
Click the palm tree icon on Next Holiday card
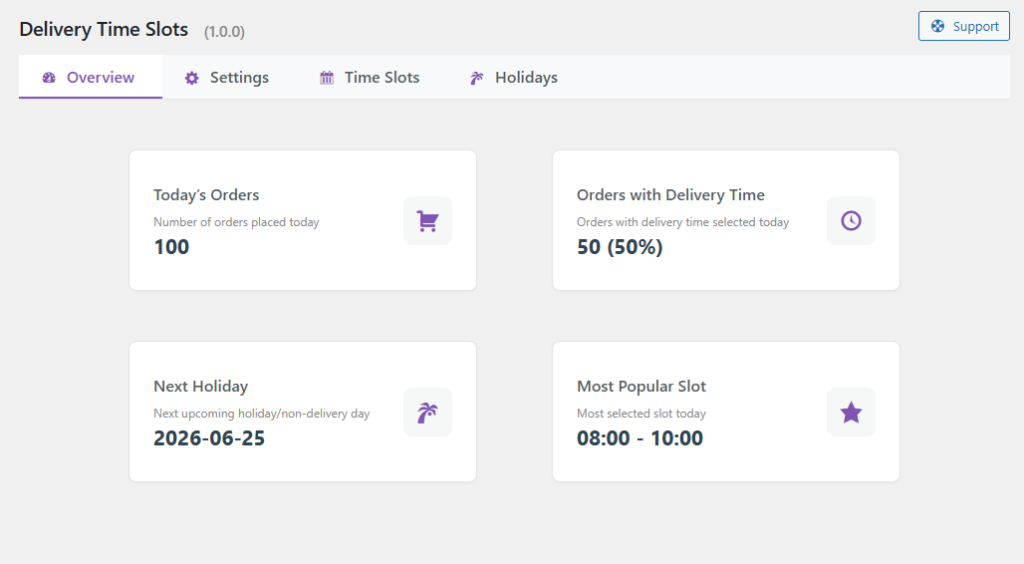click(428, 412)
